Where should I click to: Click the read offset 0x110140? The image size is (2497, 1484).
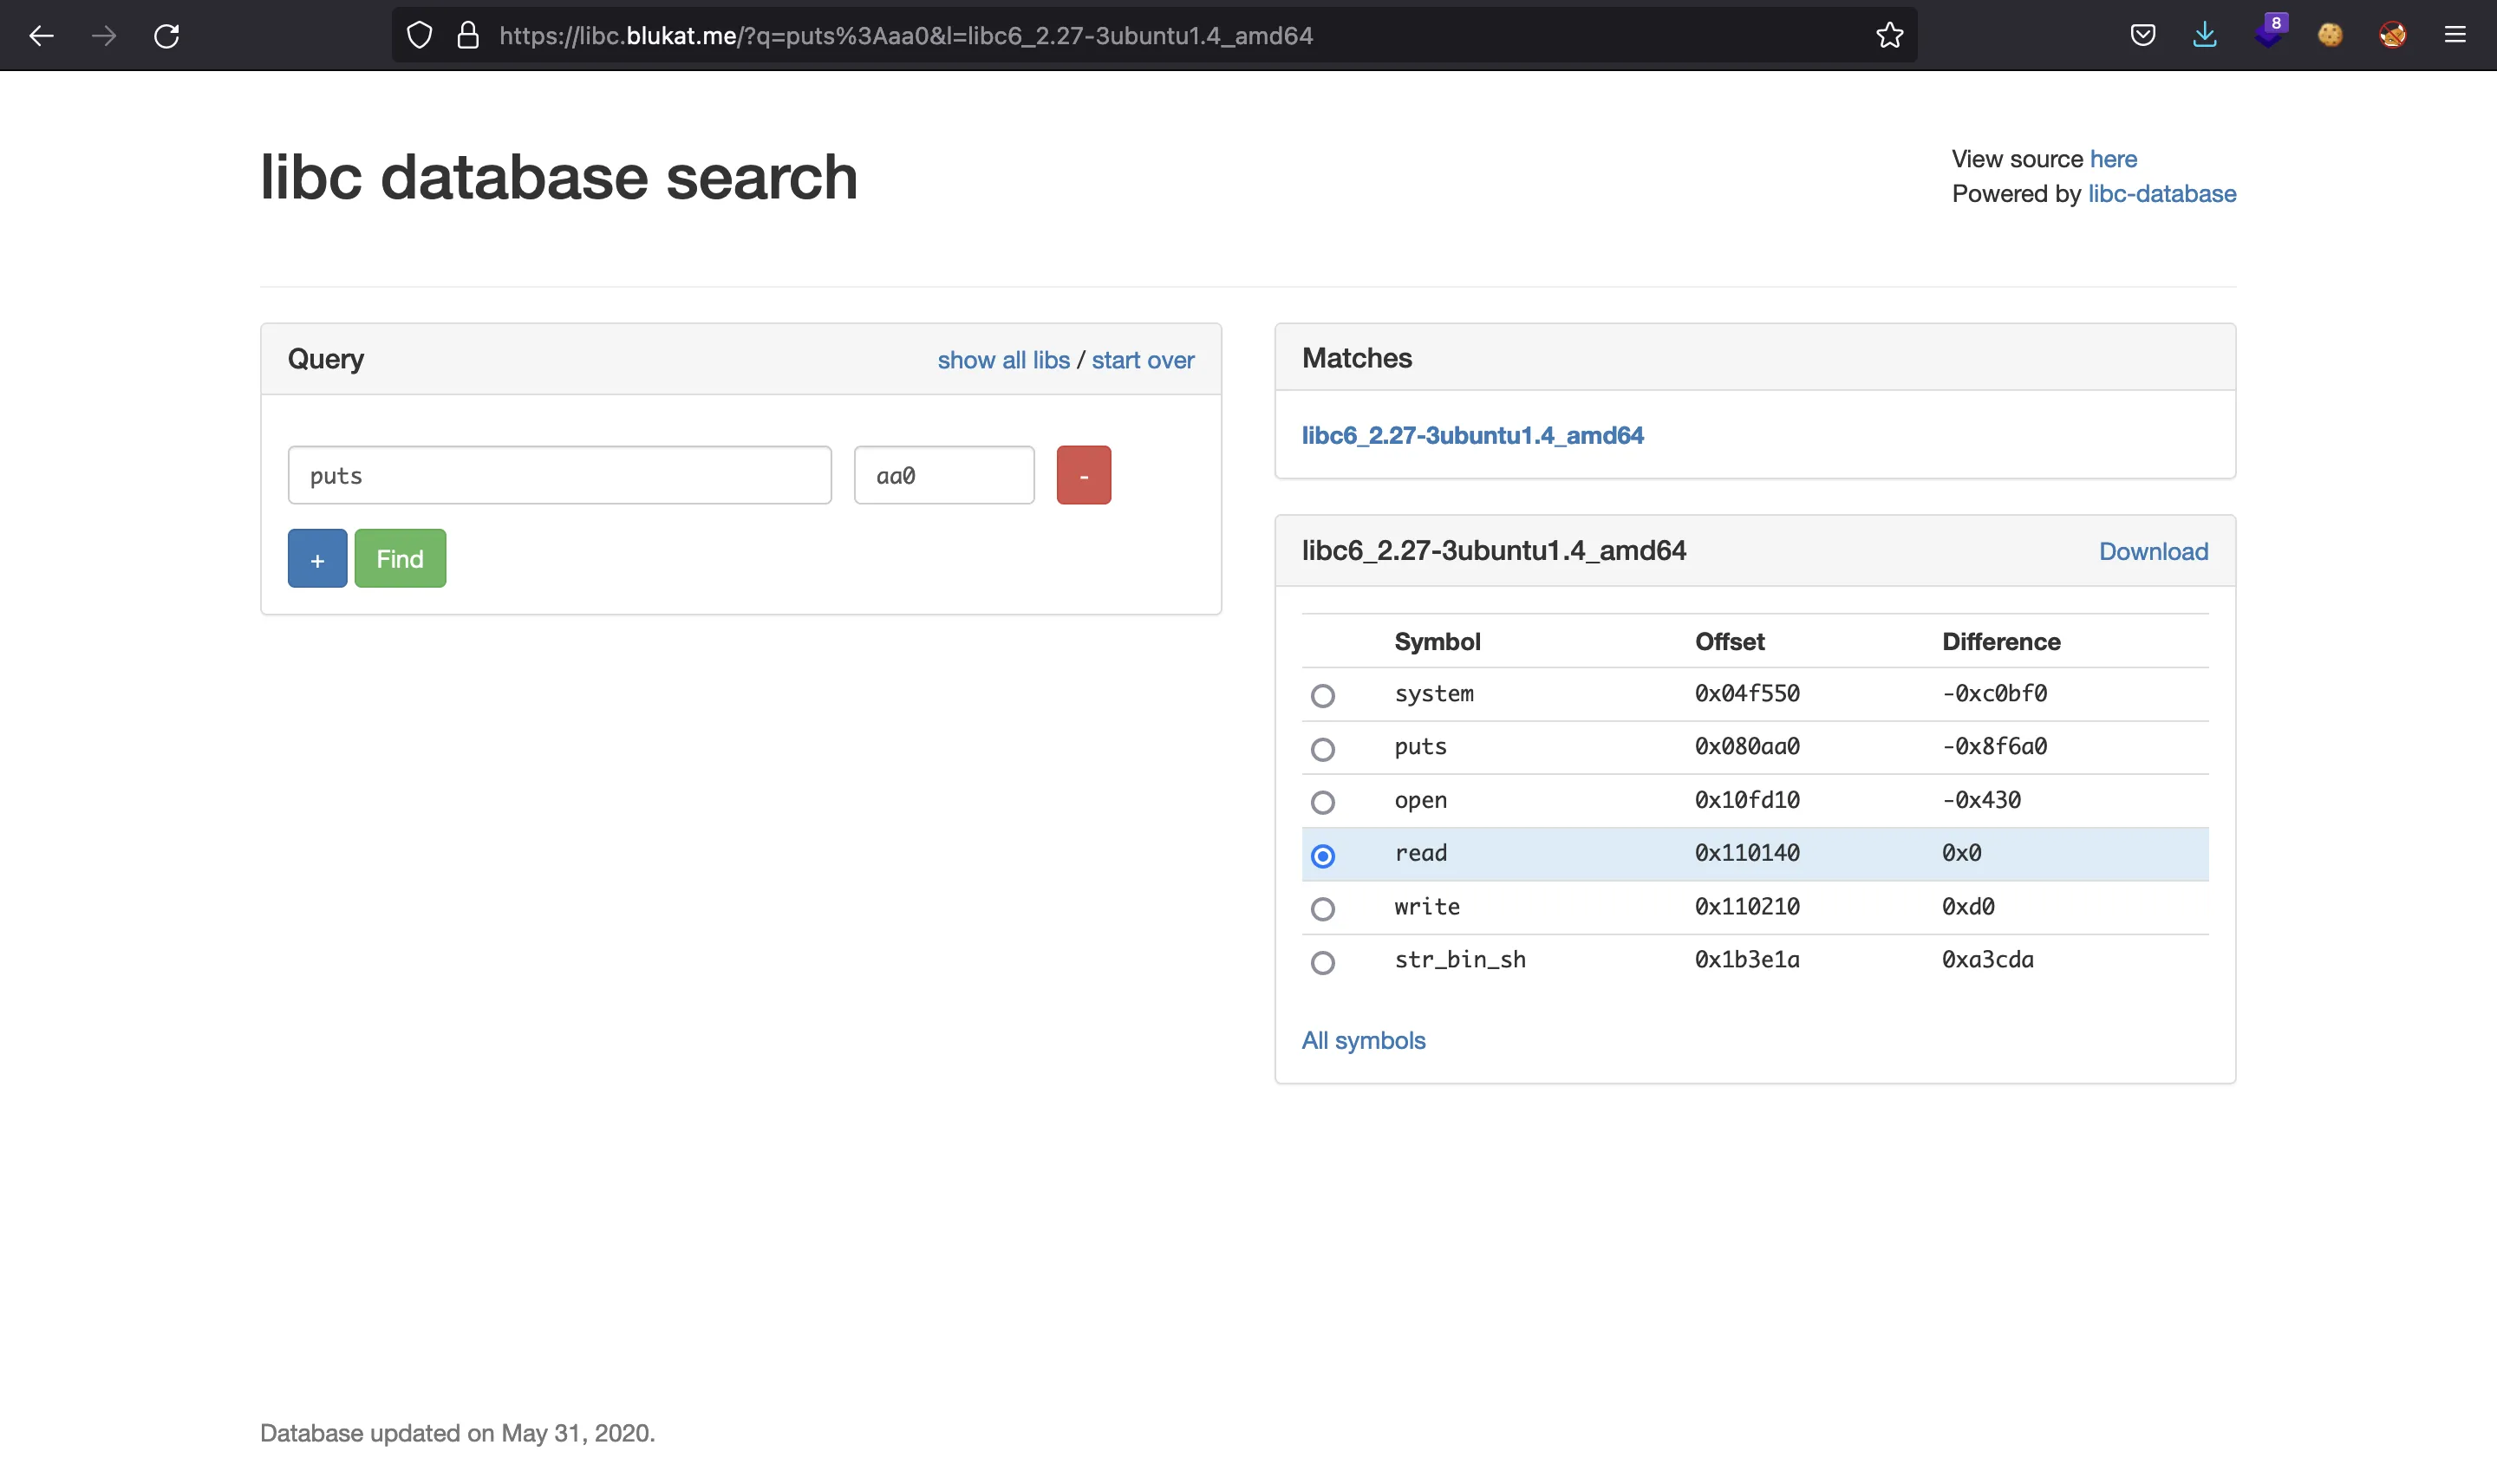click(x=1747, y=853)
